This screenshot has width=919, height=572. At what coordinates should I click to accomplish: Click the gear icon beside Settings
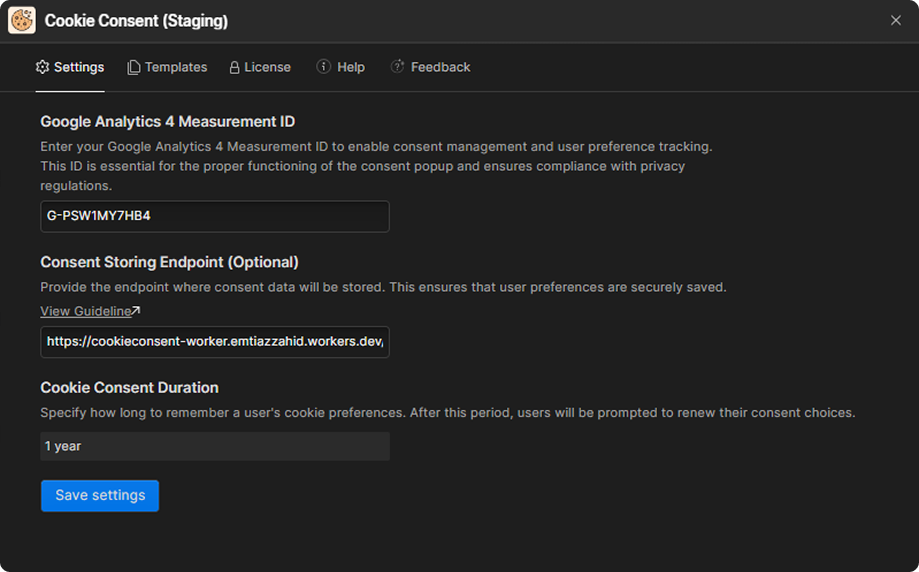click(42, 67)
